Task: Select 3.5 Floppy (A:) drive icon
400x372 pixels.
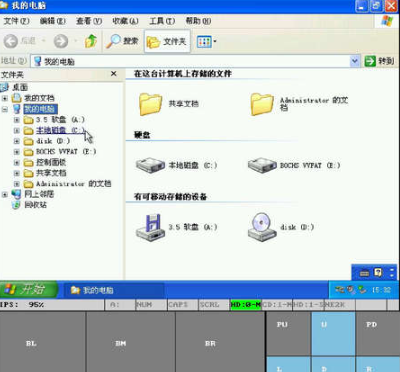Action: 150,227
